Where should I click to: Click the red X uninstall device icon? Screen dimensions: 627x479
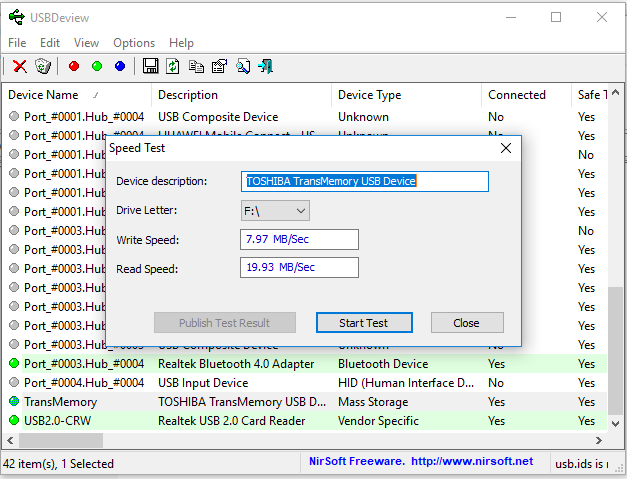[20, 66]
